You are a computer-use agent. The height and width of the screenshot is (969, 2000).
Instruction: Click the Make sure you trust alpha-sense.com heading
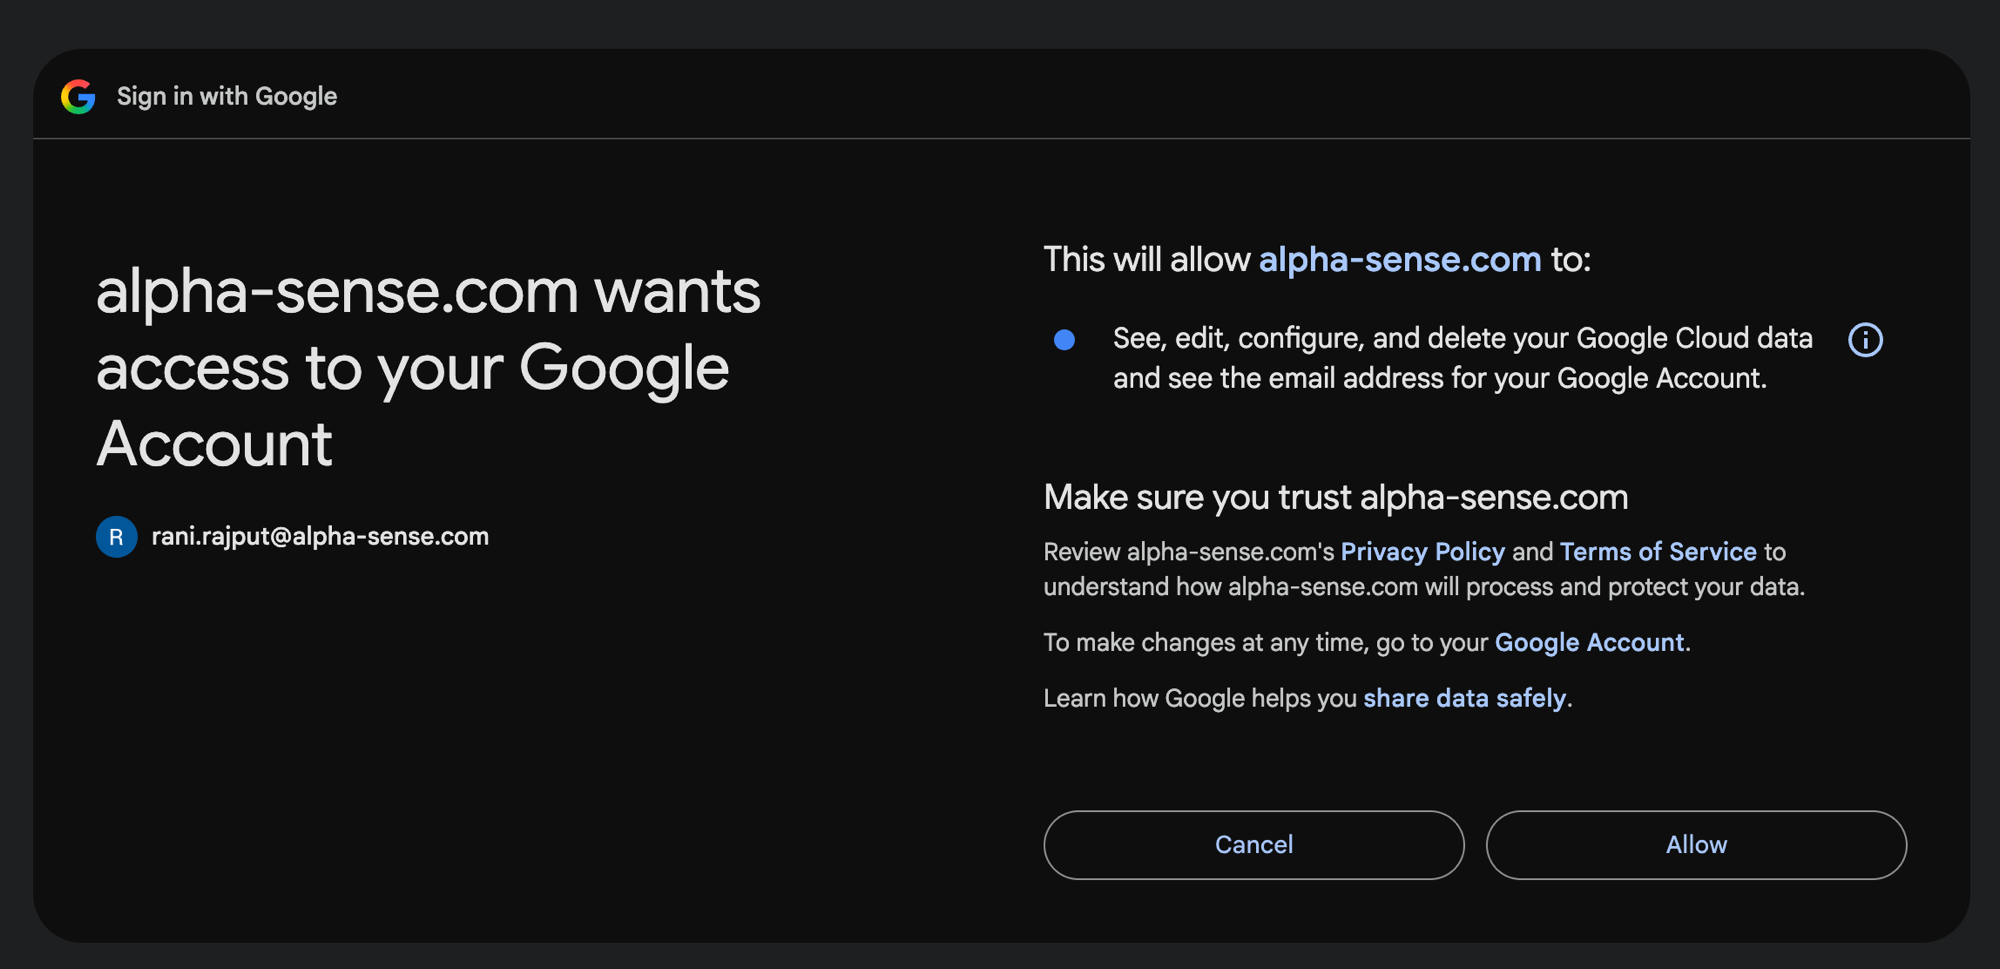pos(1336,497)
